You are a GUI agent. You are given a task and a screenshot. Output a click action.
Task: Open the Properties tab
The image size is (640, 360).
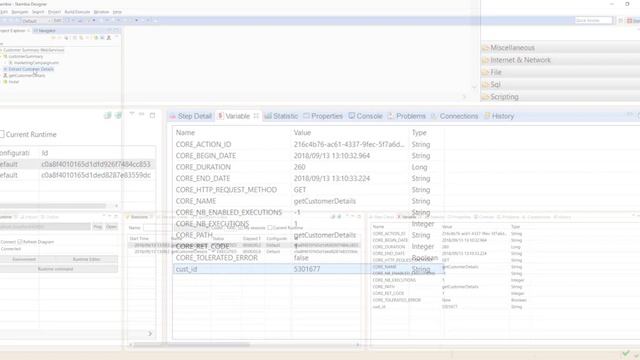point(323,116)
